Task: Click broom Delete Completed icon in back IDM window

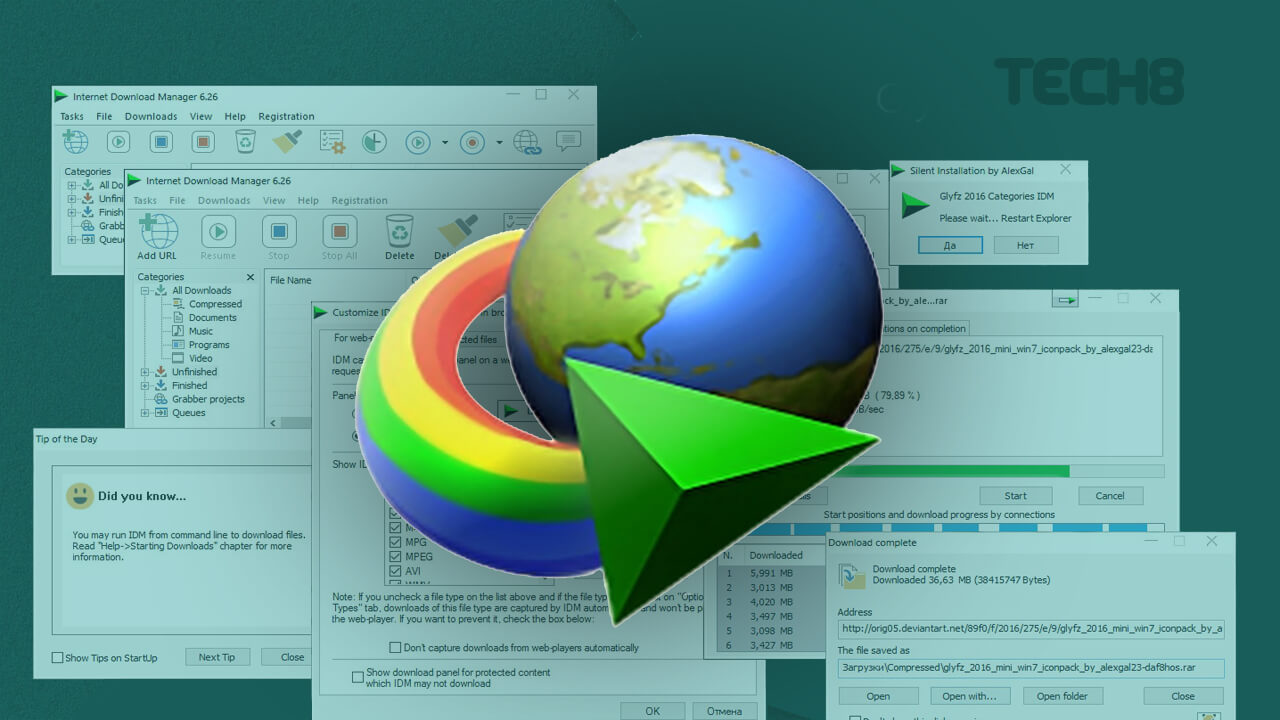Action: 287,141
